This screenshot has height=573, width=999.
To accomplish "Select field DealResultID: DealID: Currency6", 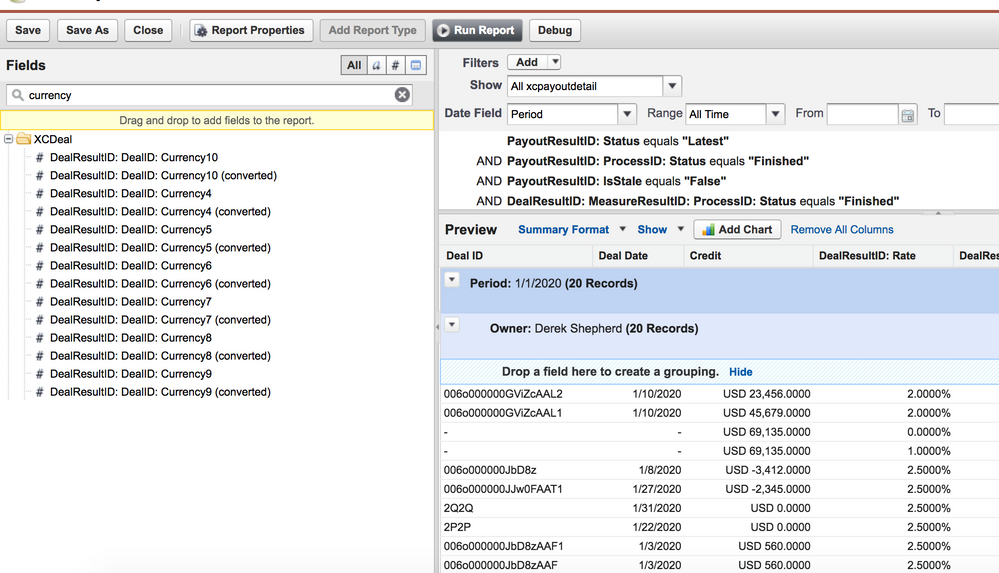I will click(131, 265).
